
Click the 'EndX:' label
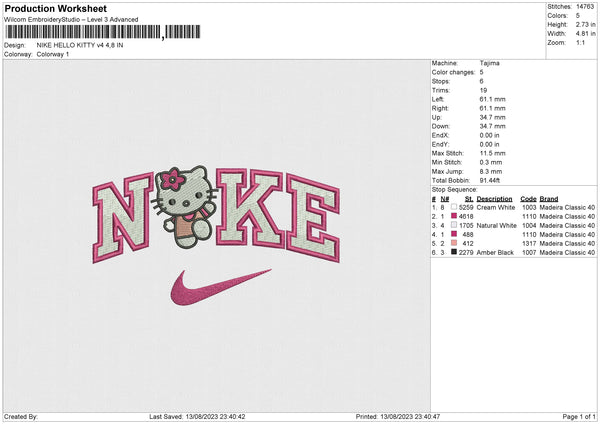pyautogui.click(x=440, y=135)
